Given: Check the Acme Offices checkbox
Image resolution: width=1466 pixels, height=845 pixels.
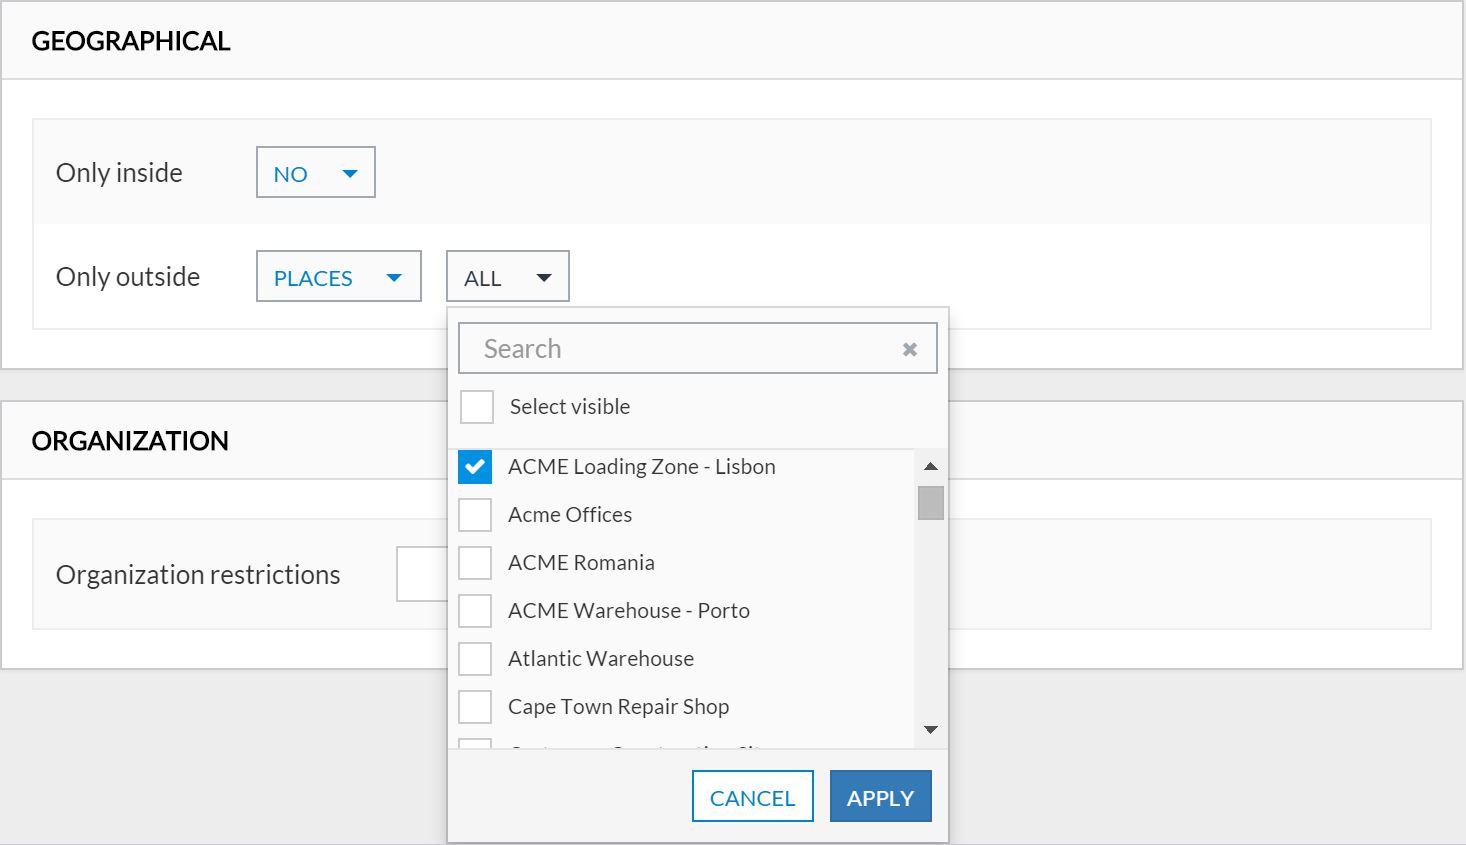Looking at the screenshot, I should pyautogui.click(x=475, y=515).
